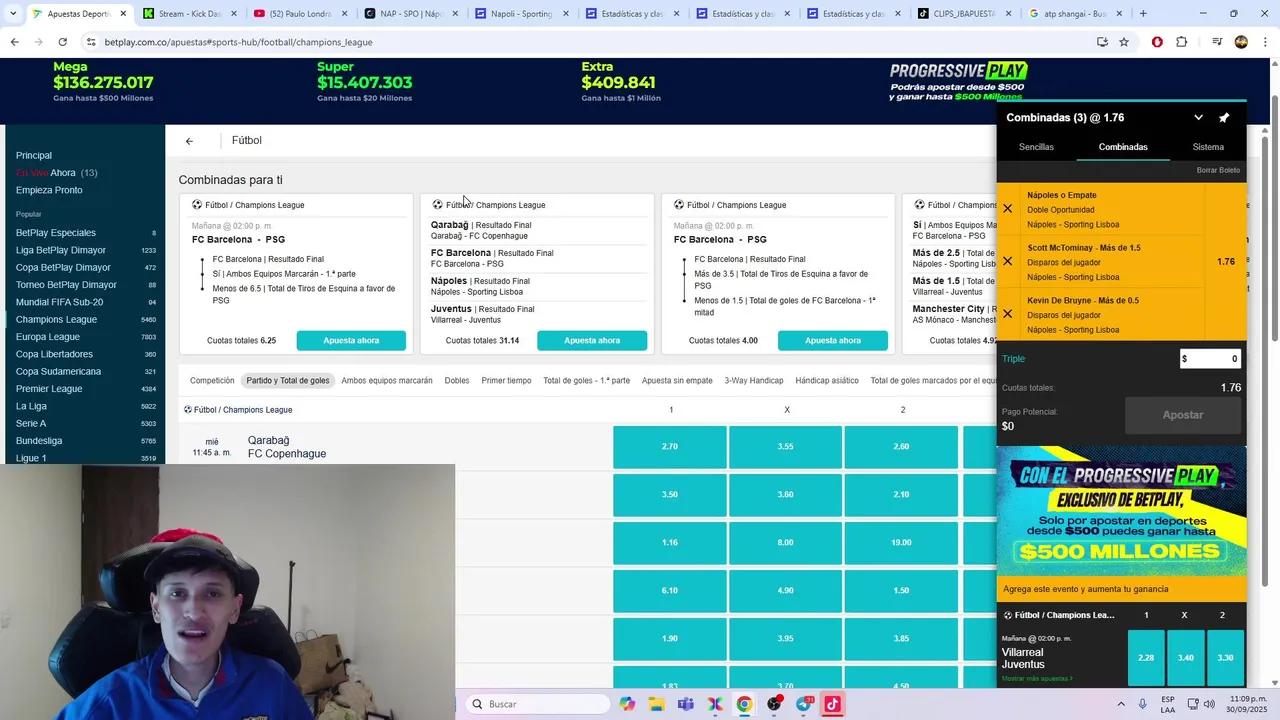Click the Windows taskbar Buscar search box
The width and height of the screenshot is (1280, 720).
click(x=537, y=704)
